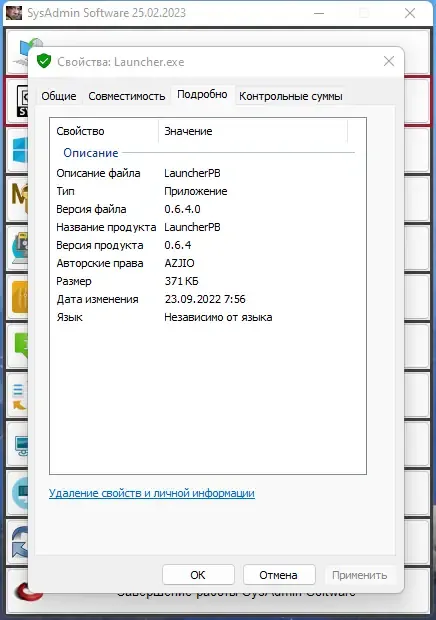This screenshot has height=620, width=436.
Task: Click the Отмена button
Action: point(279,575)
